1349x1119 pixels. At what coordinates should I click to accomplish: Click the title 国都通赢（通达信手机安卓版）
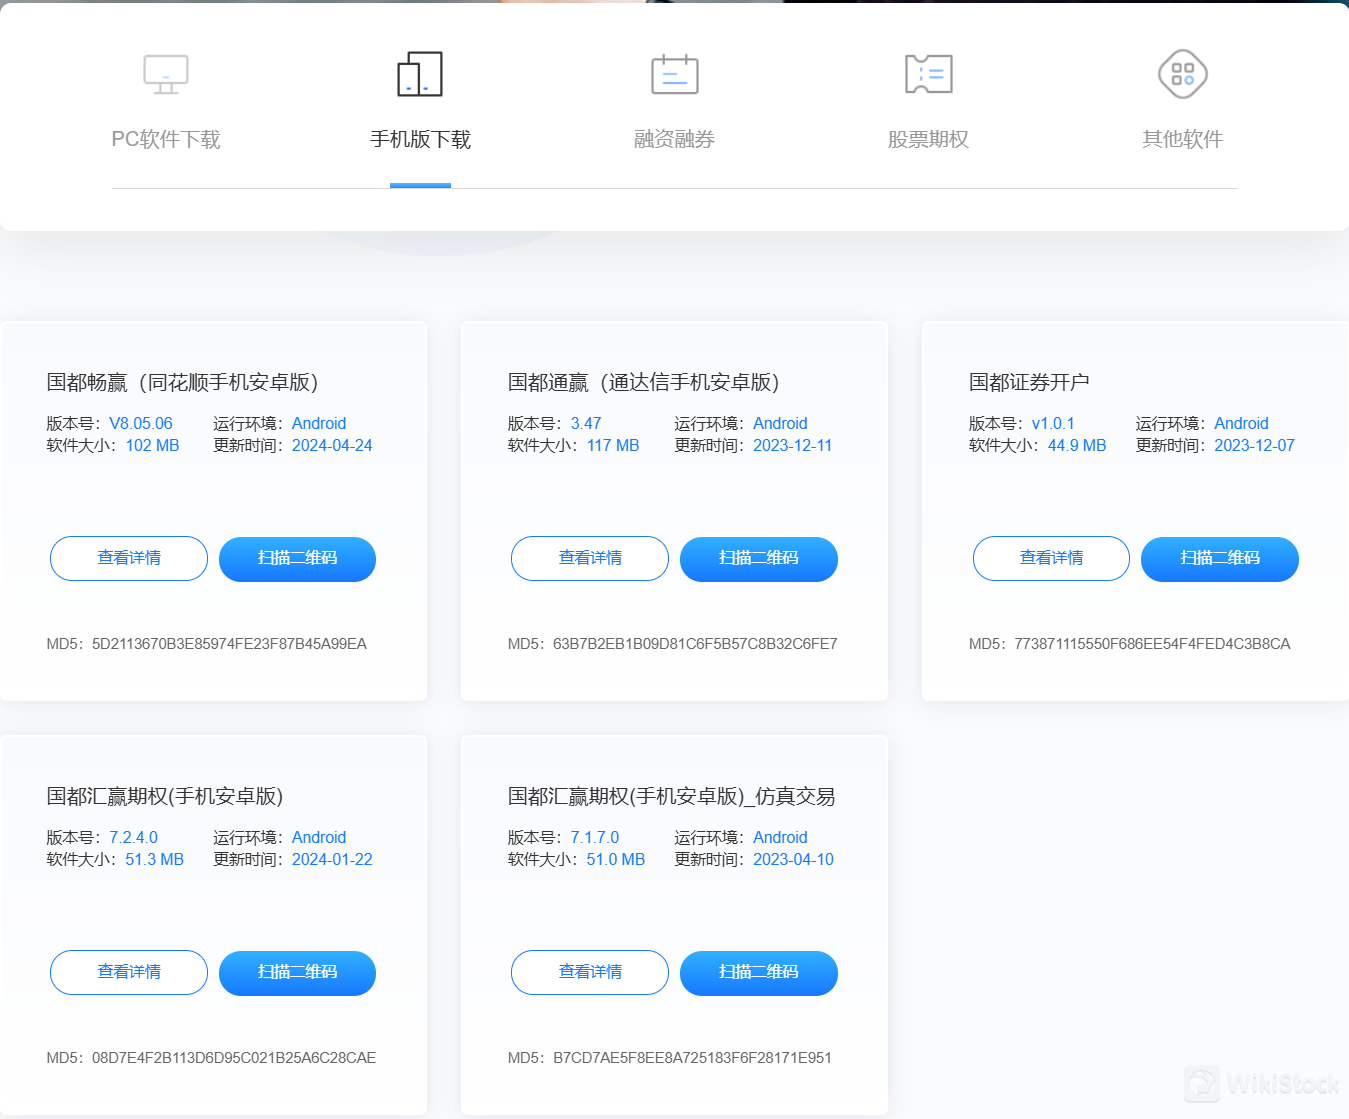[x=643, y=382]
